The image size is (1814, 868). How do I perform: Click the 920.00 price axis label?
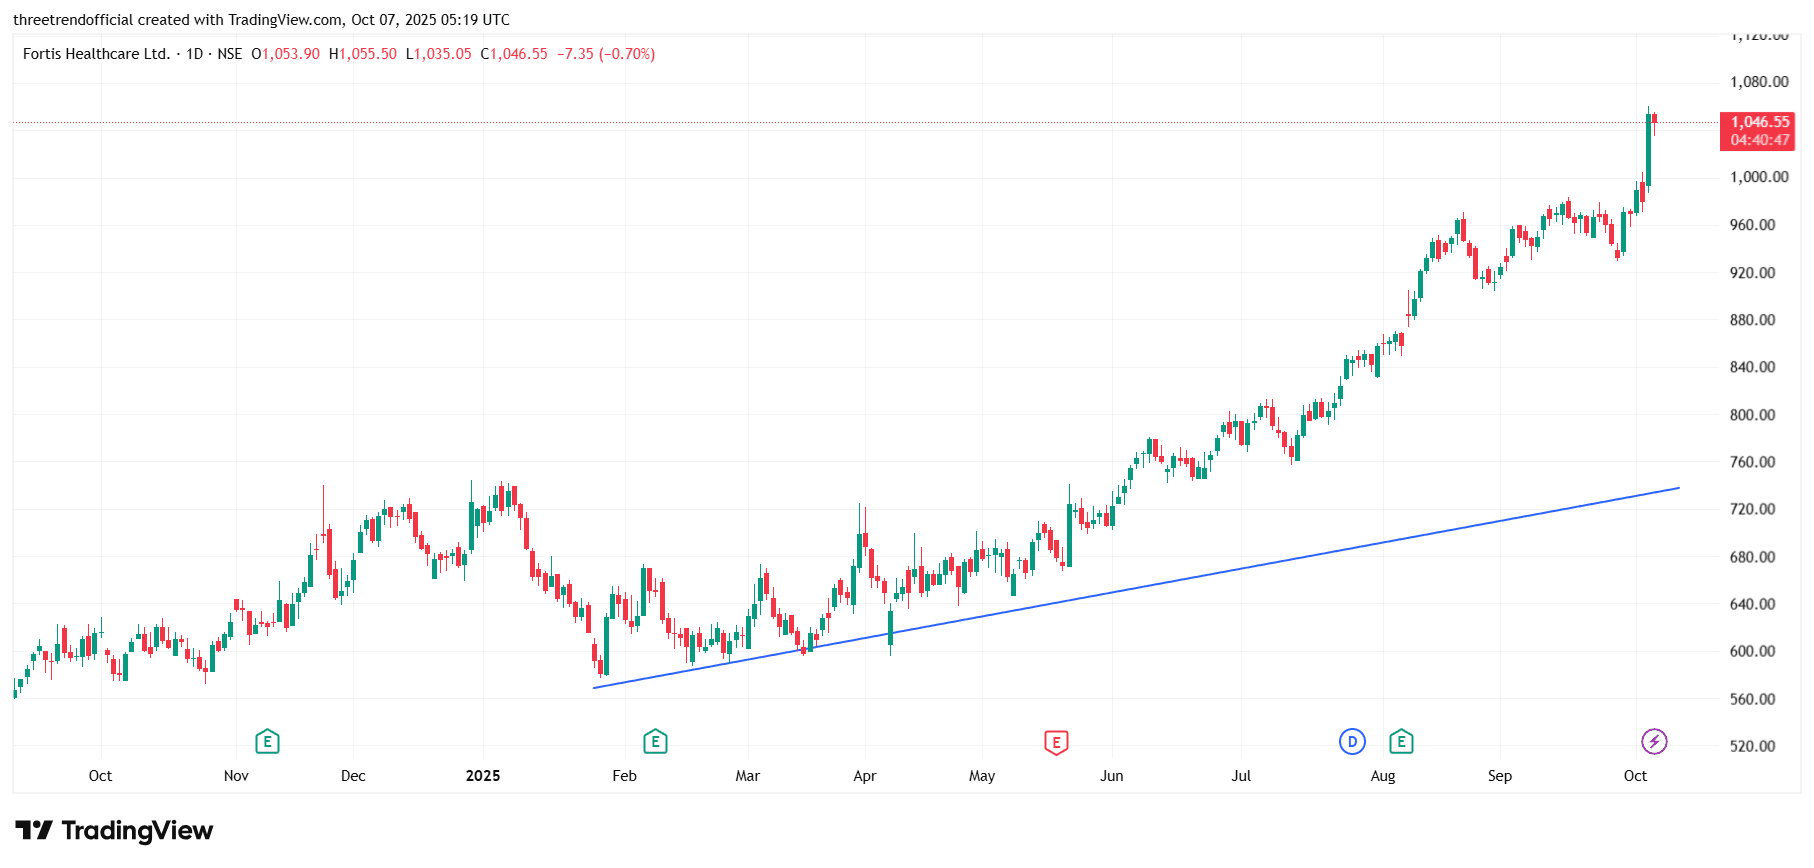pyautogui.click(x=1753, y=273)
